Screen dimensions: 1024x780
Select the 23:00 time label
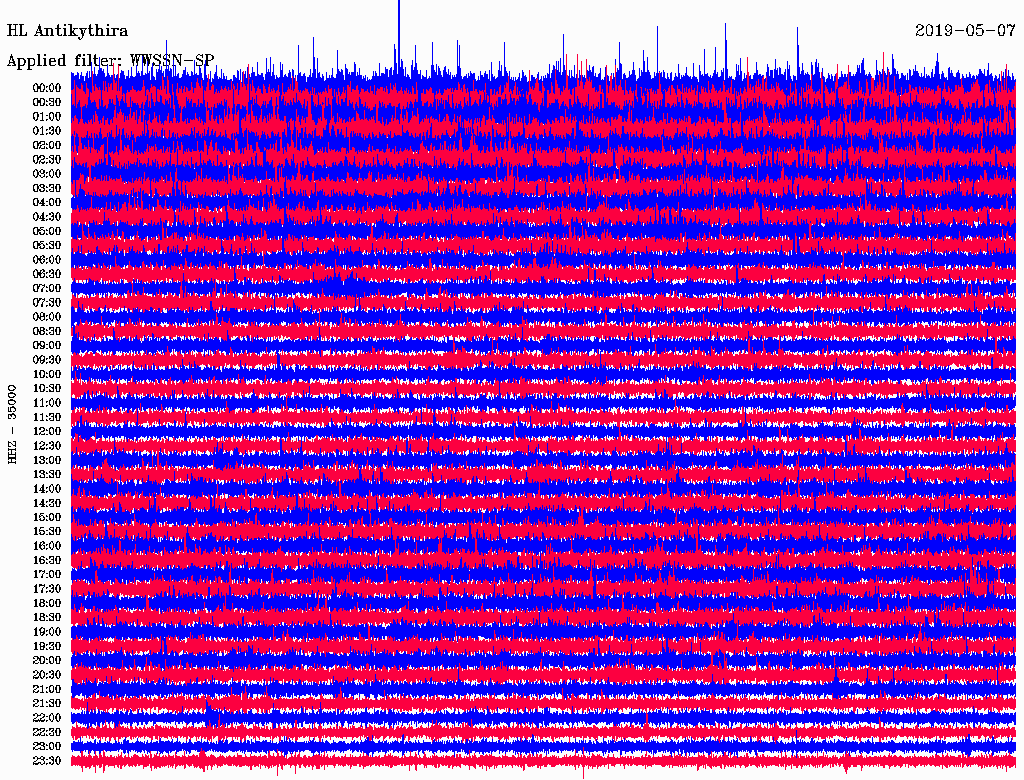click(x=46, y=746)
